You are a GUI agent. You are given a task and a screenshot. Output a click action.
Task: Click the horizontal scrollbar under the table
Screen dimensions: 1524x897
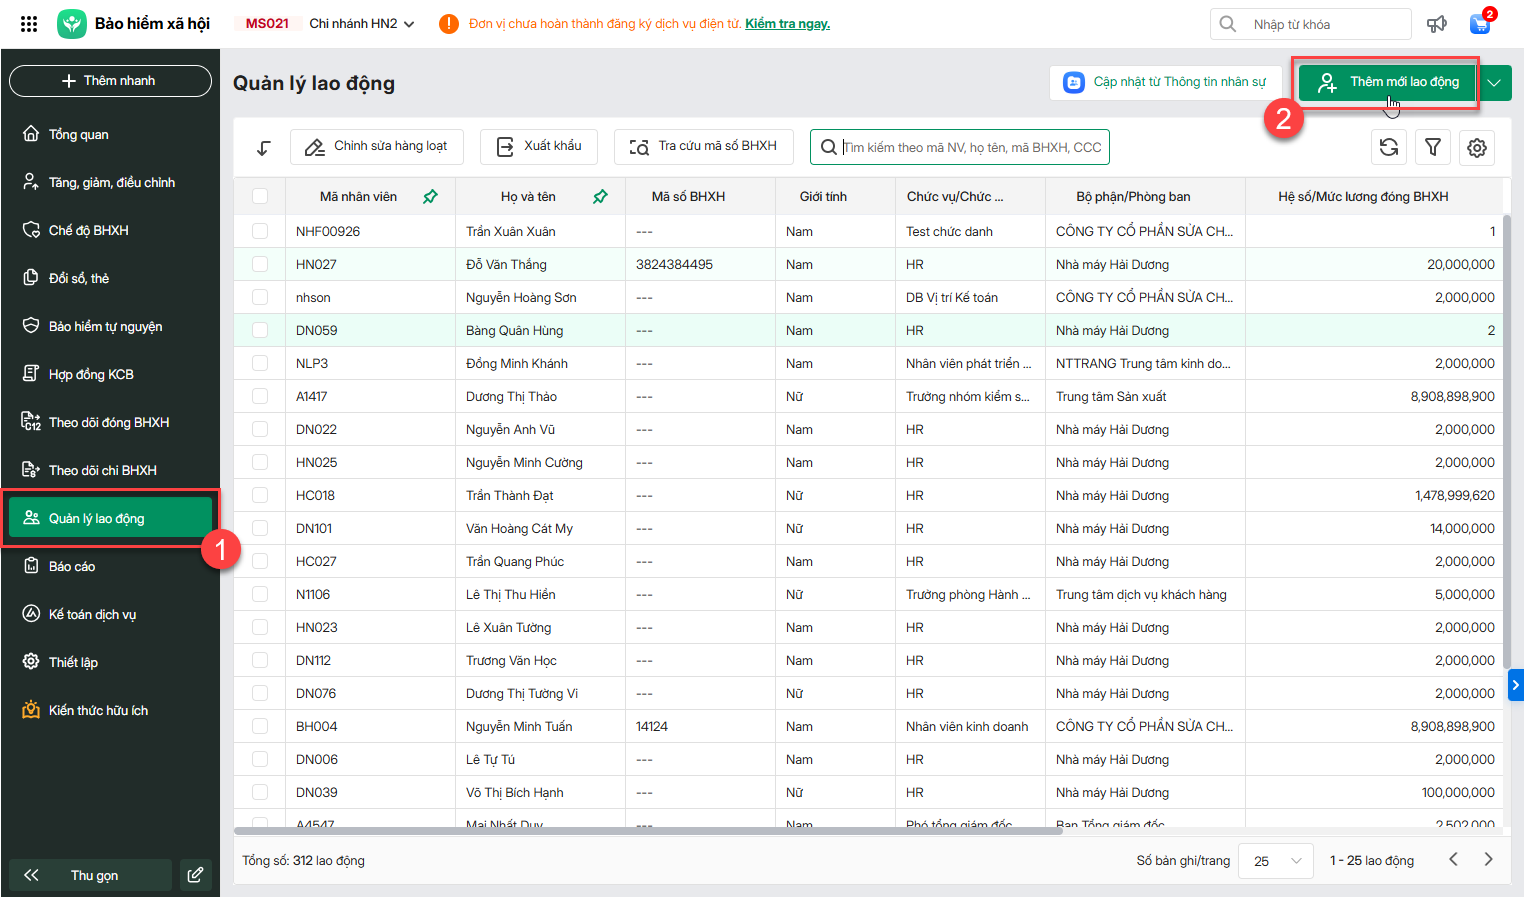(x=640, y=830)
